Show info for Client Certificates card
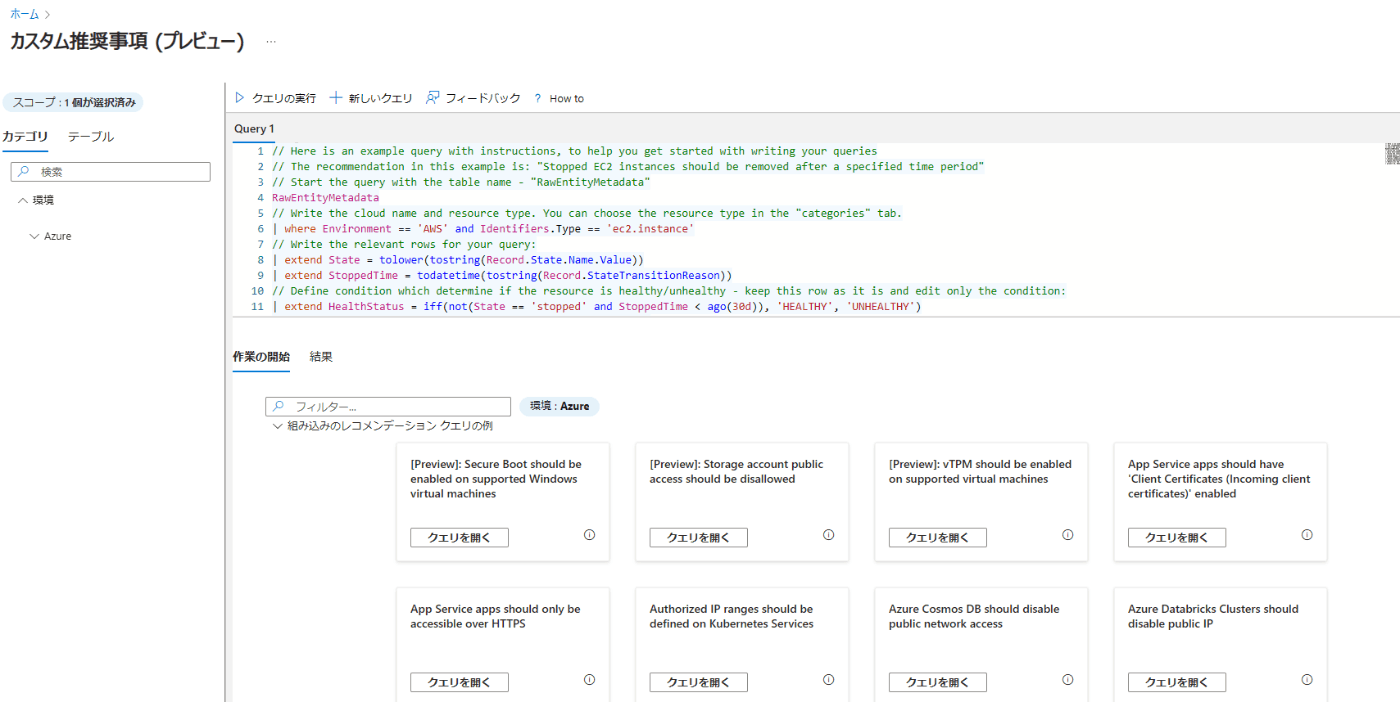The height and width of the screenshot is (702, 1400). coord(1307,535)
